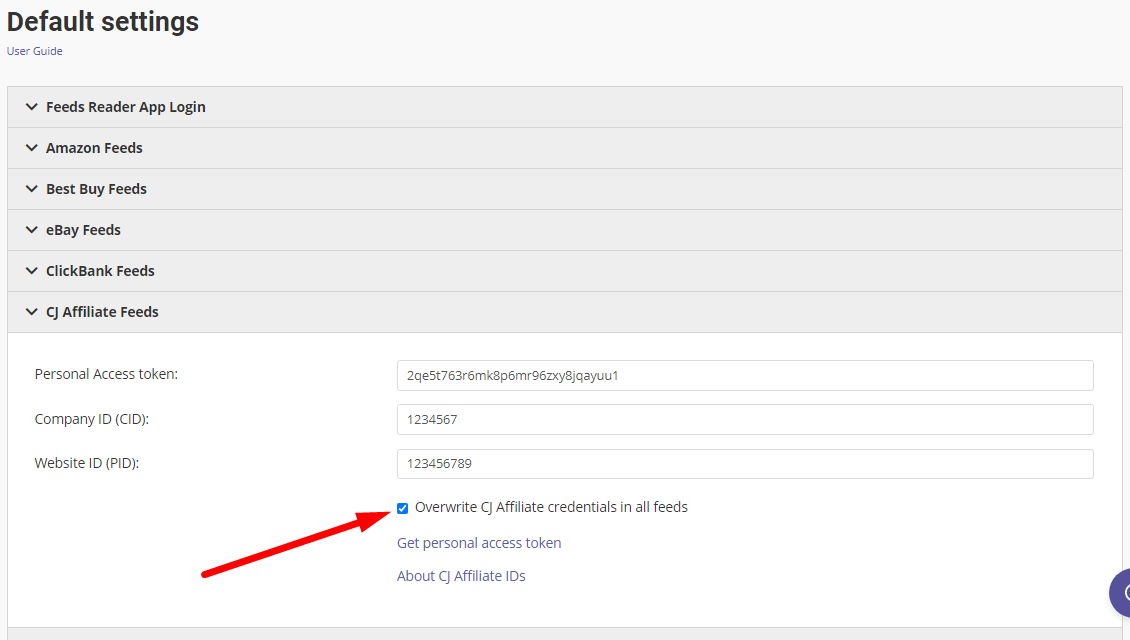Click the Personal Access token label
The image size is (1130, 640).
point(106,374)
